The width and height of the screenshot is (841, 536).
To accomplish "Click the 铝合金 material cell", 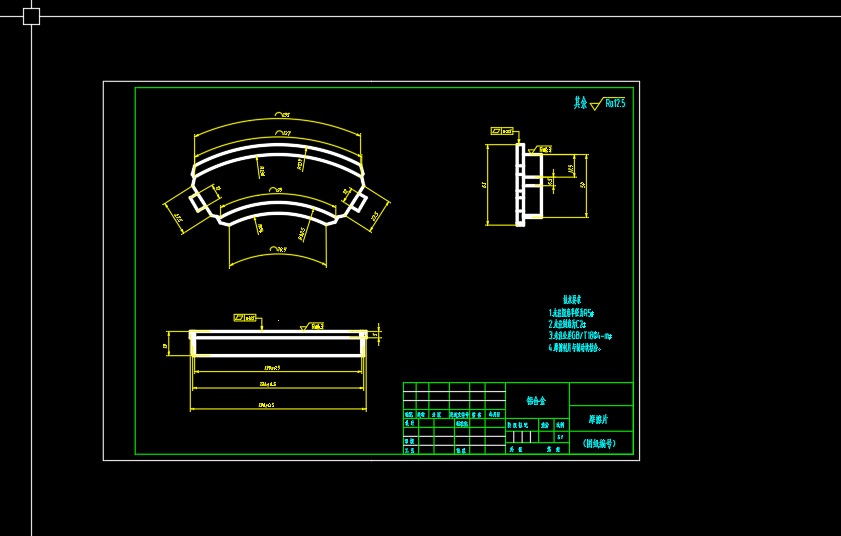I will pyautogui.click(x=536, y=401).
